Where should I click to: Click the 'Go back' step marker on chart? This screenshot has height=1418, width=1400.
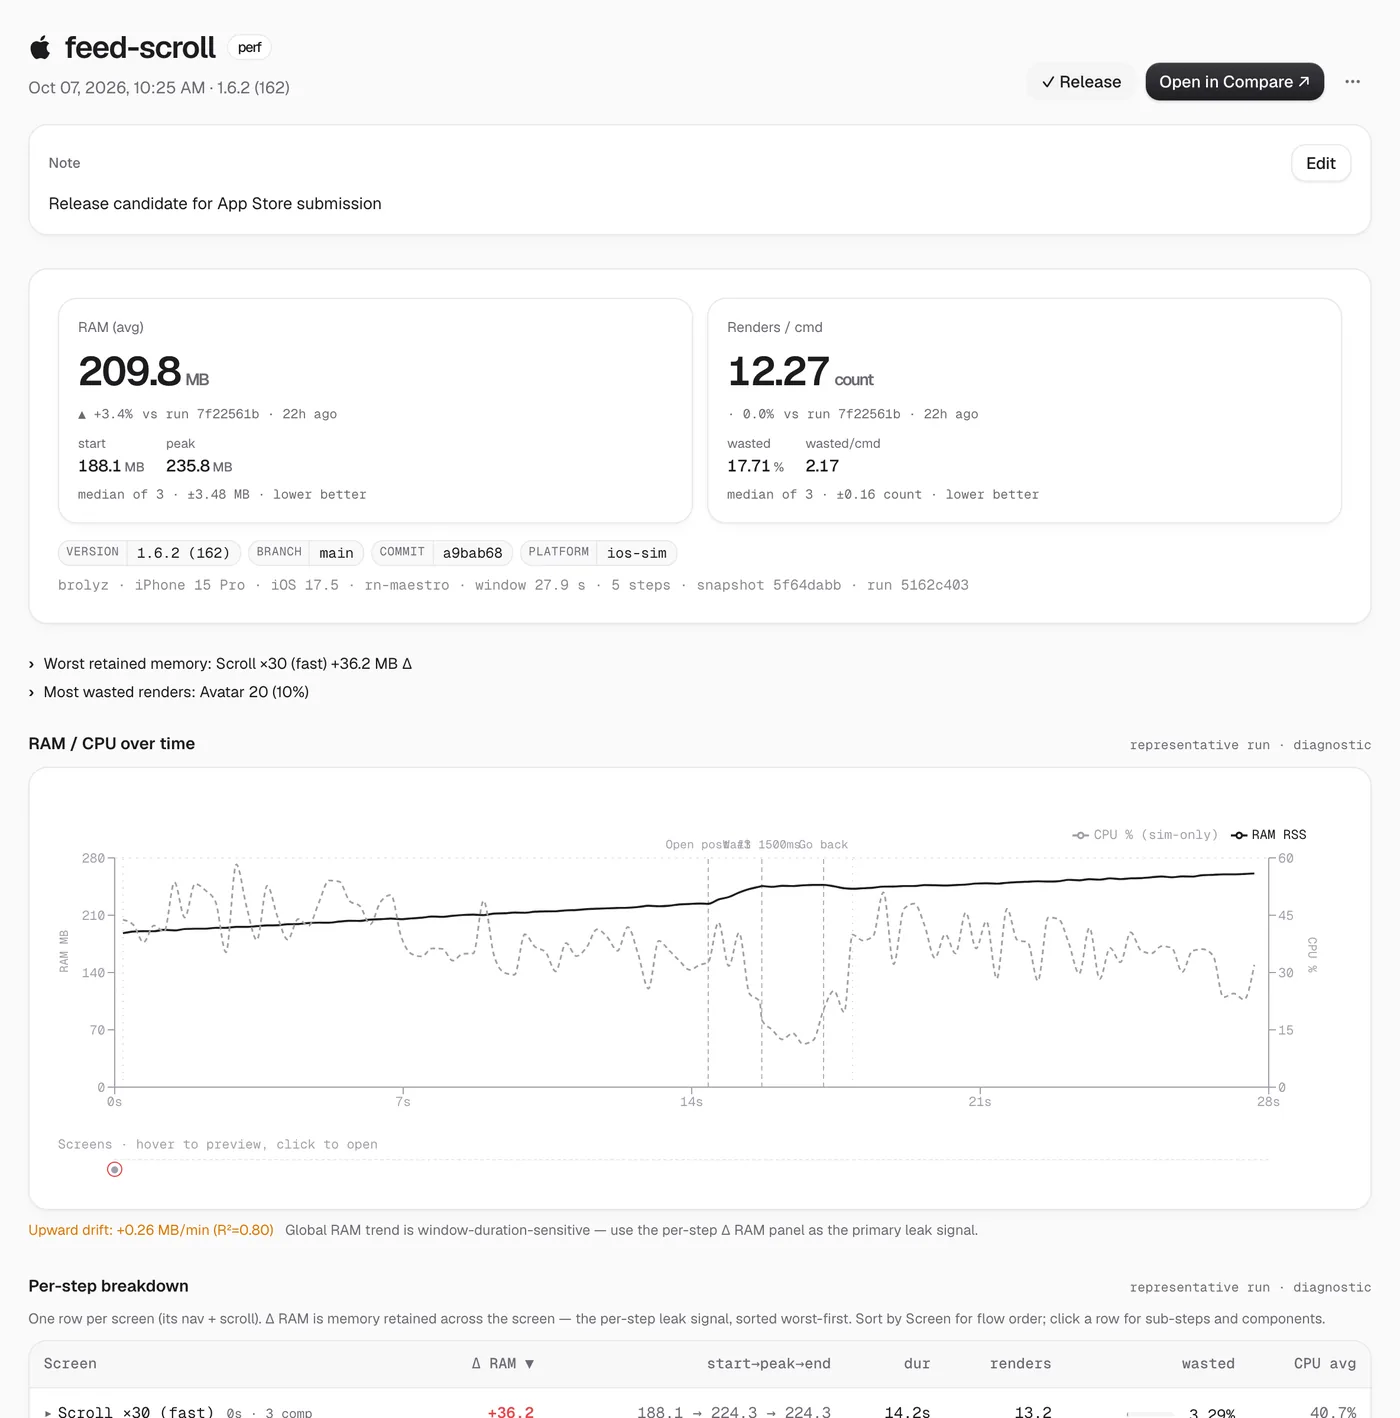(823, 845)
